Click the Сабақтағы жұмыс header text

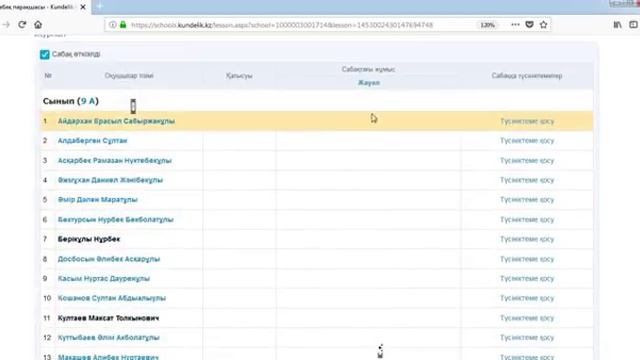[x=369, y=69]
